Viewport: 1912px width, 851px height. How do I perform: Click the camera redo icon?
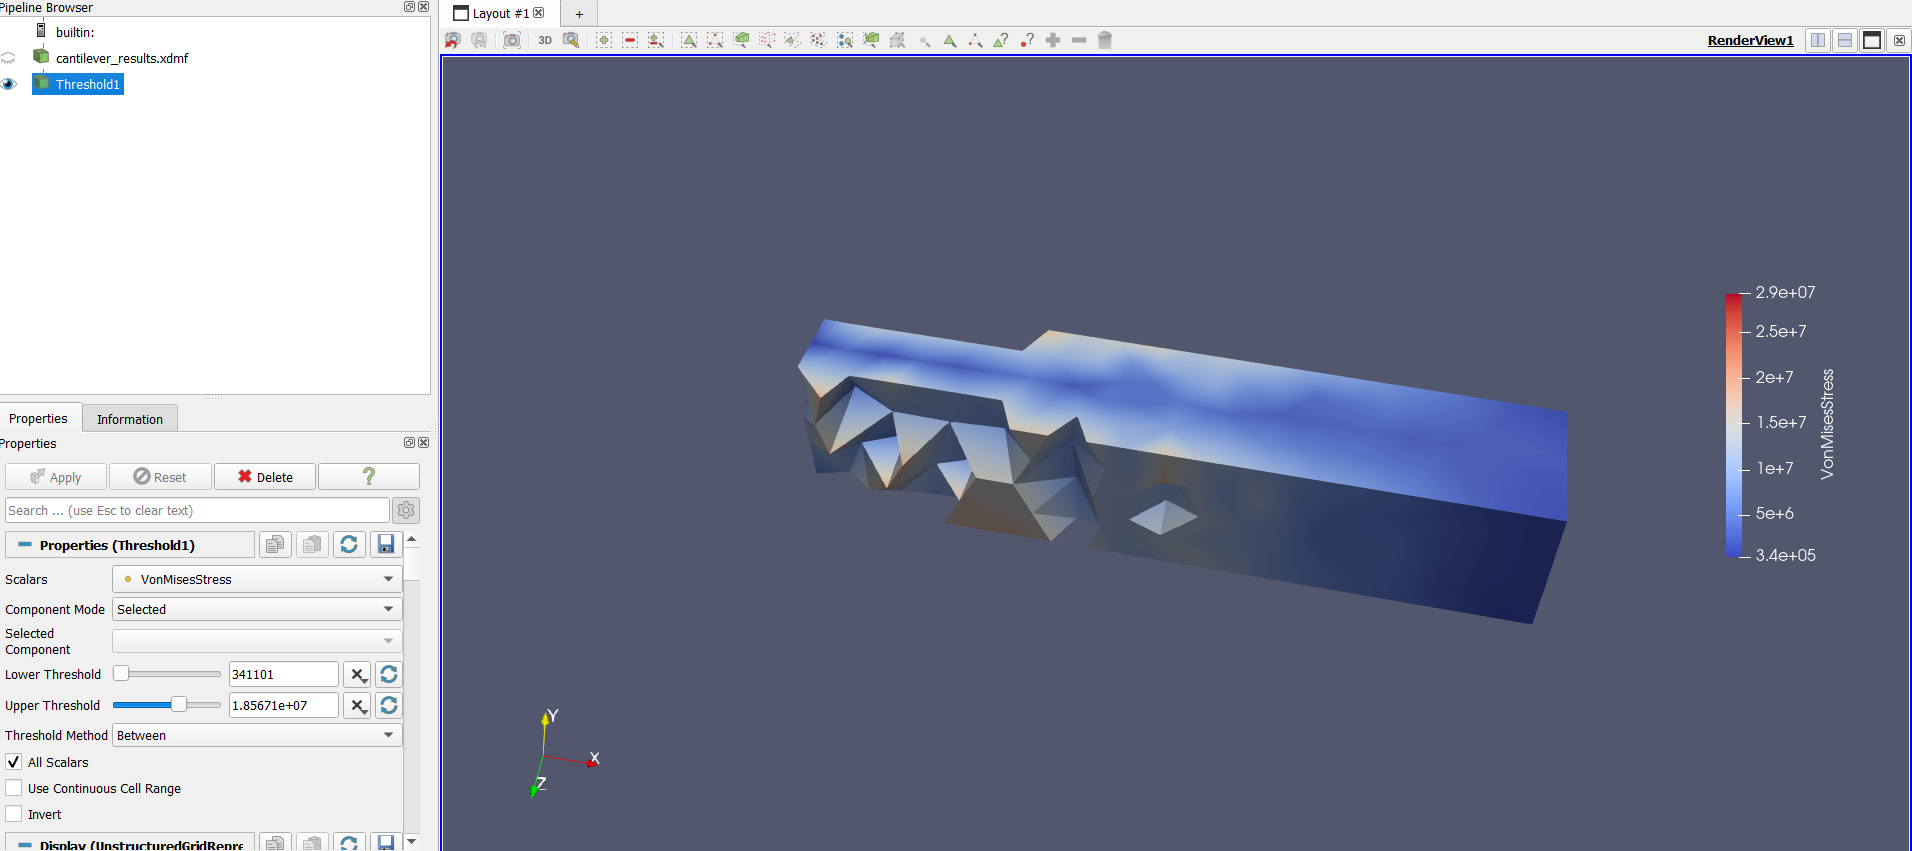click(x=479, y=40)
